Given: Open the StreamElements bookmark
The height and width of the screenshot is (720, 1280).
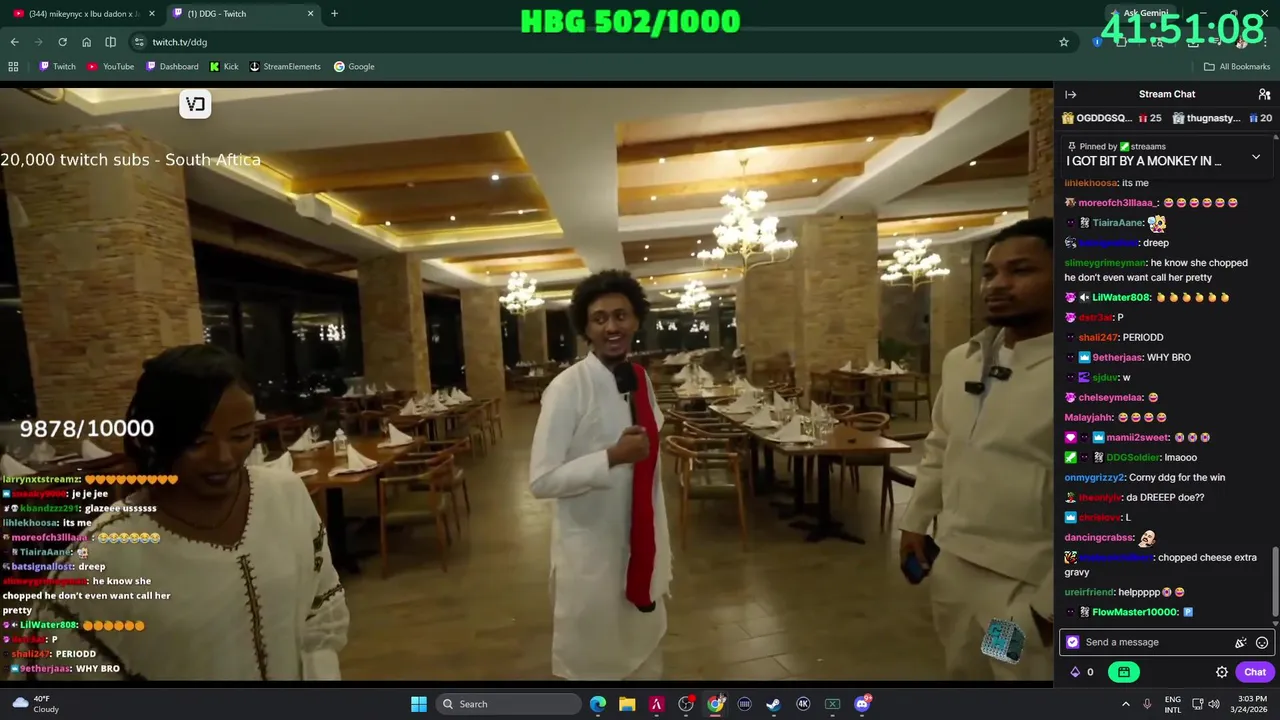Looking at the screenshot, I should (285, 66).
